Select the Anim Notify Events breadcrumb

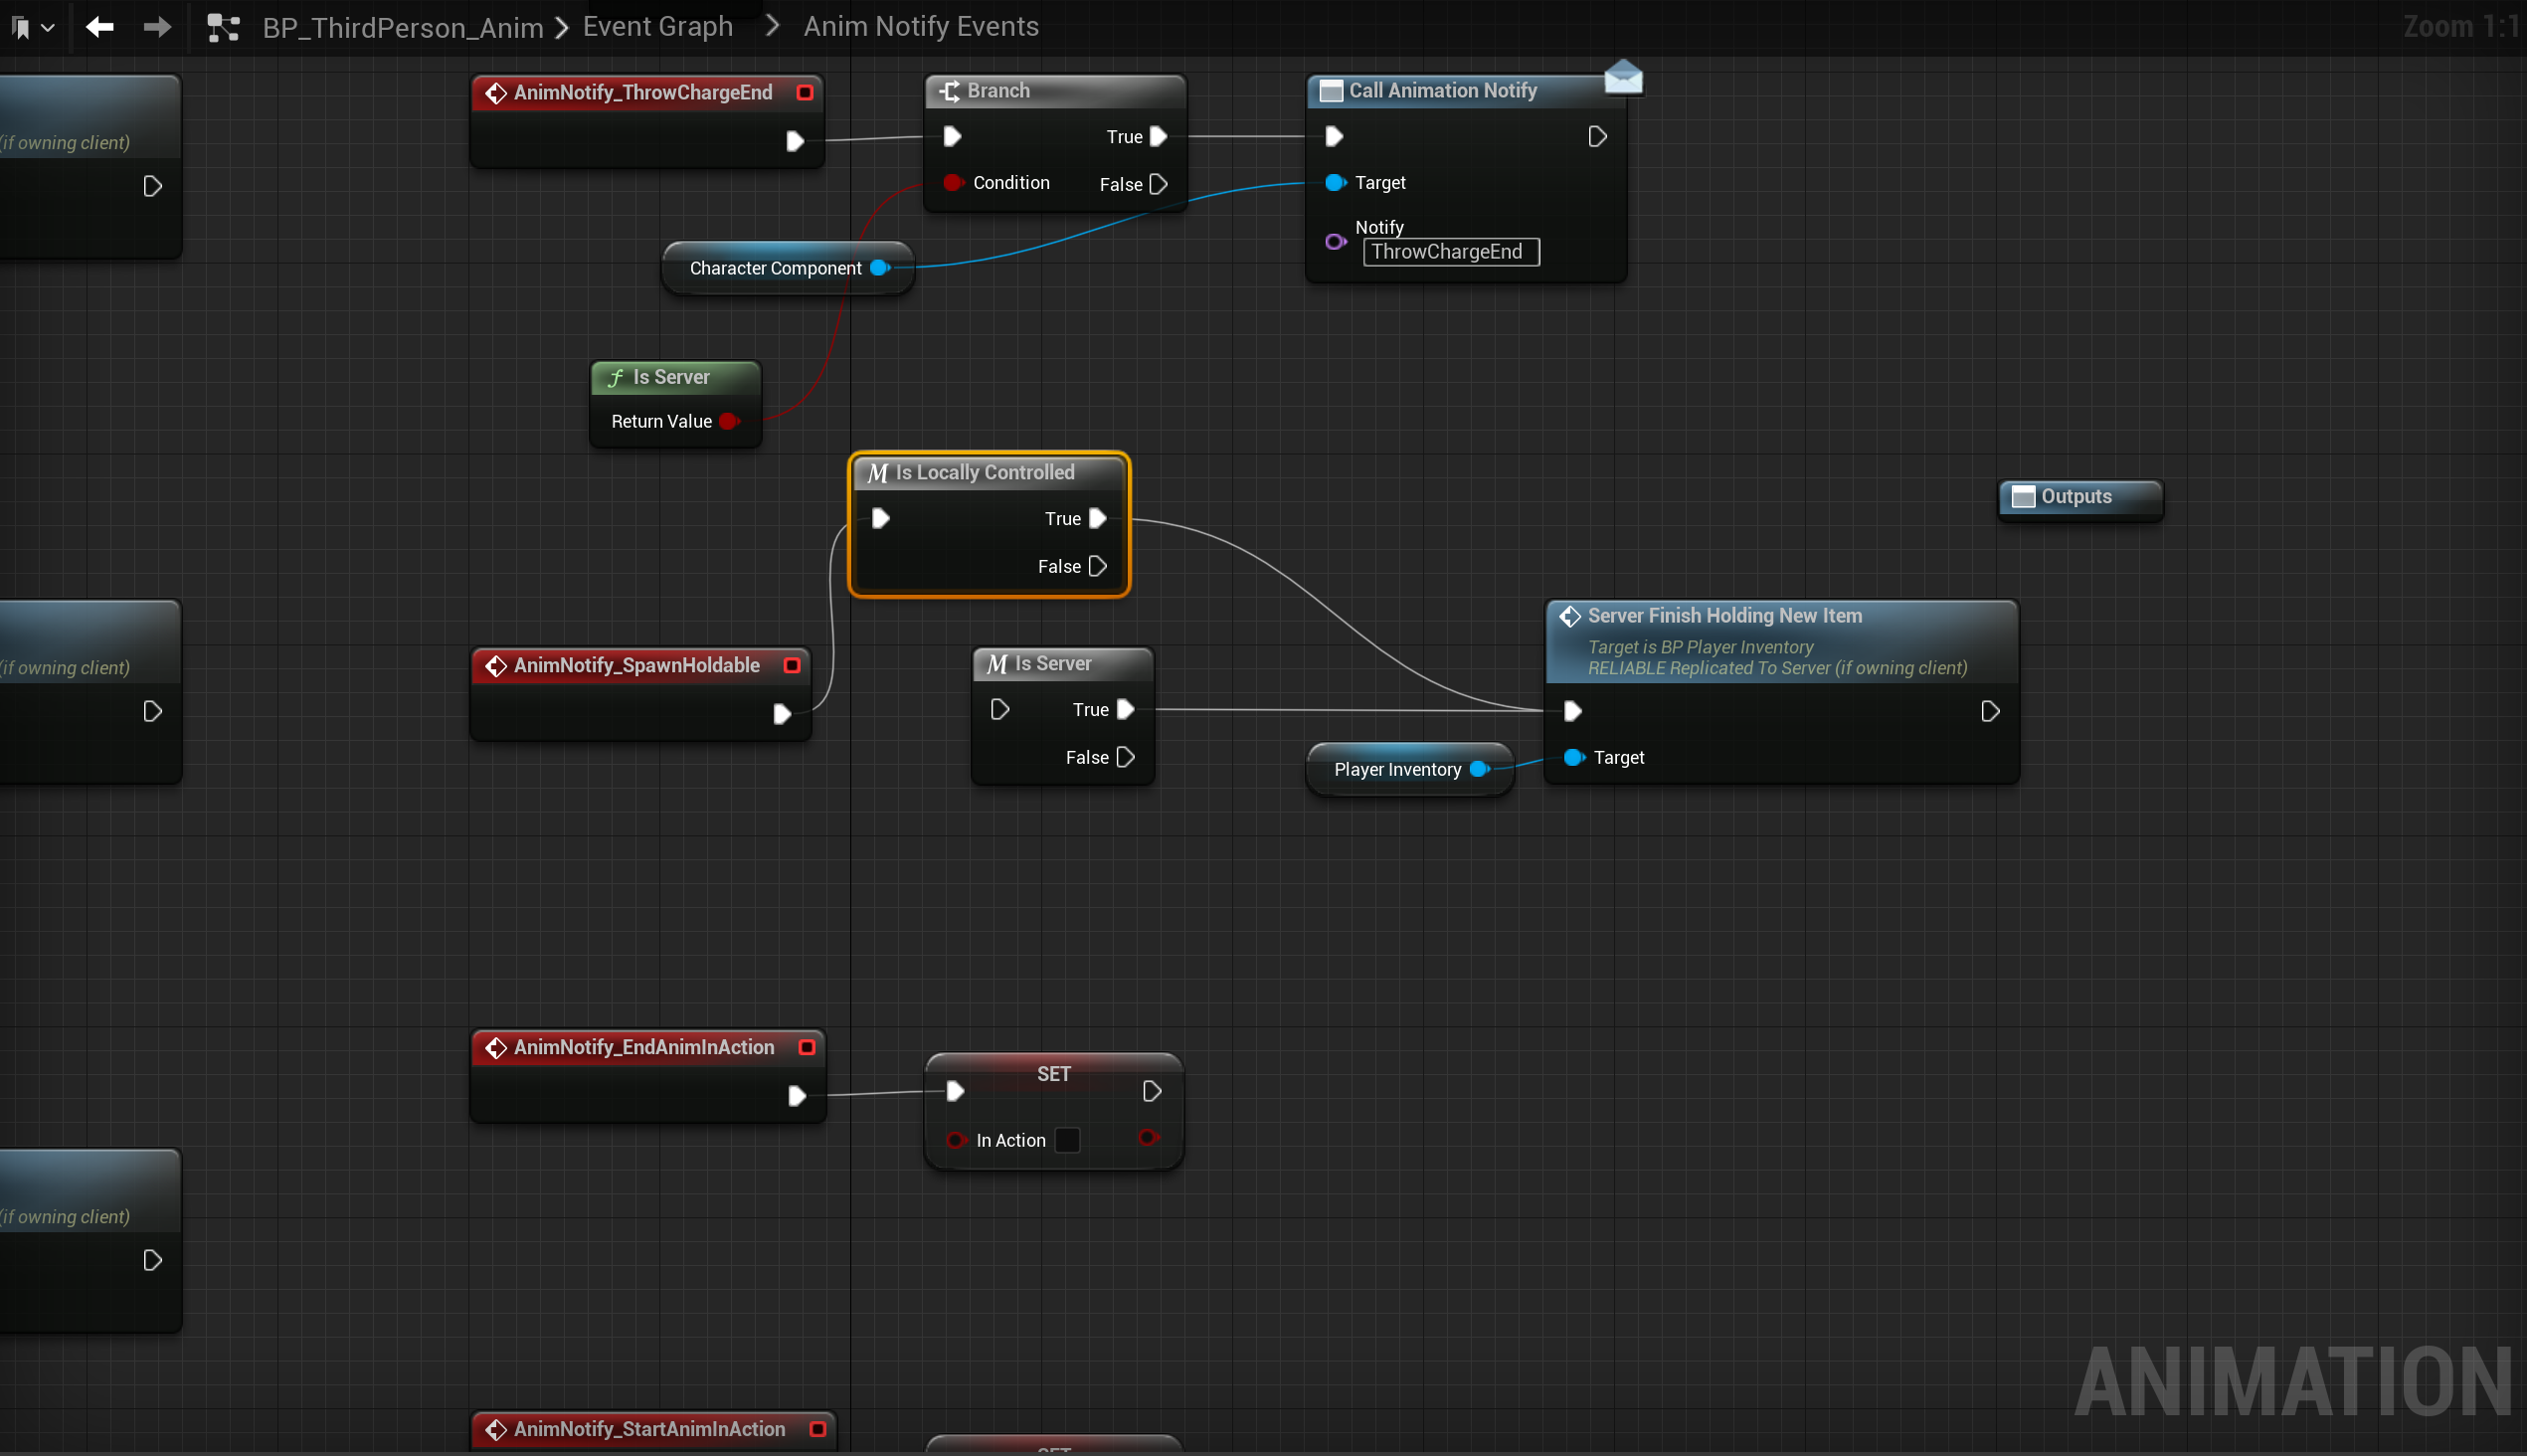click(x=920, y=27)
